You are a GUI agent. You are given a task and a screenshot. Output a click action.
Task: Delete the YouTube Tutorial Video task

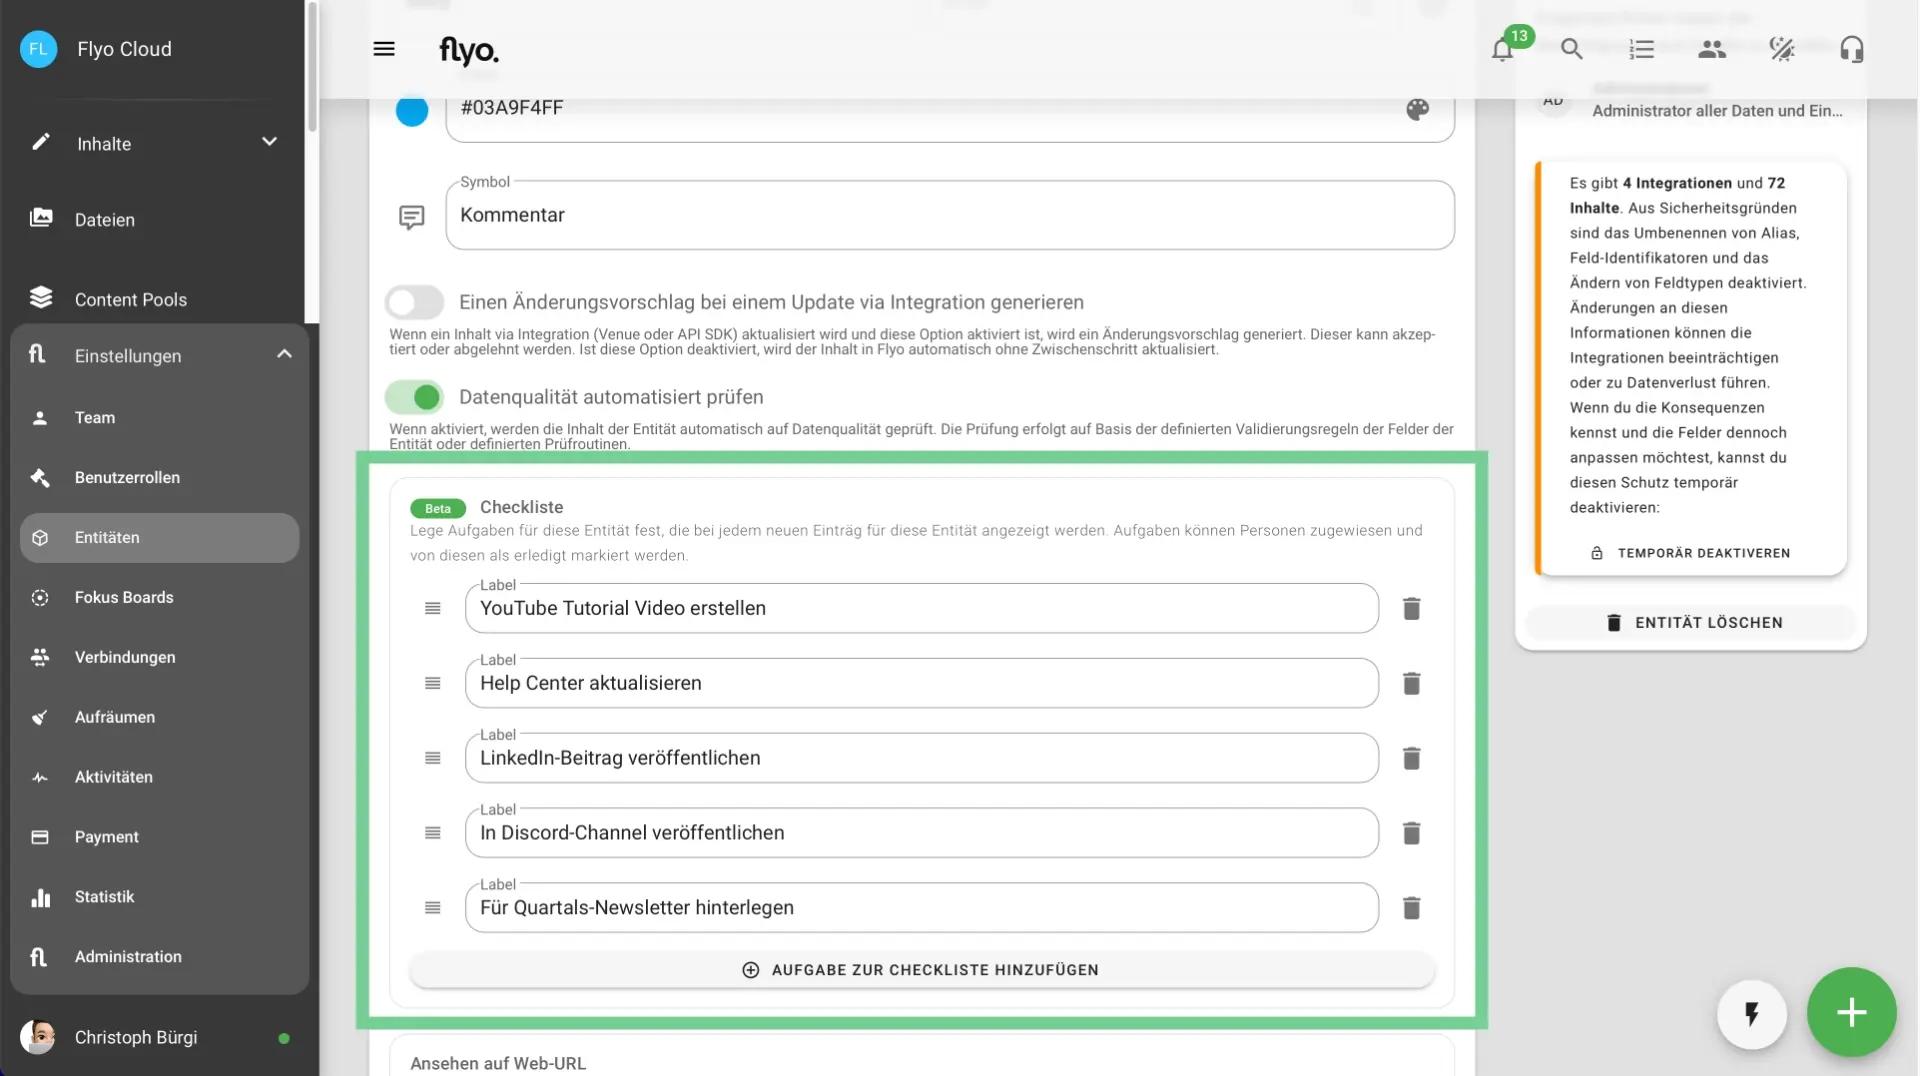tap(1411, 609)
